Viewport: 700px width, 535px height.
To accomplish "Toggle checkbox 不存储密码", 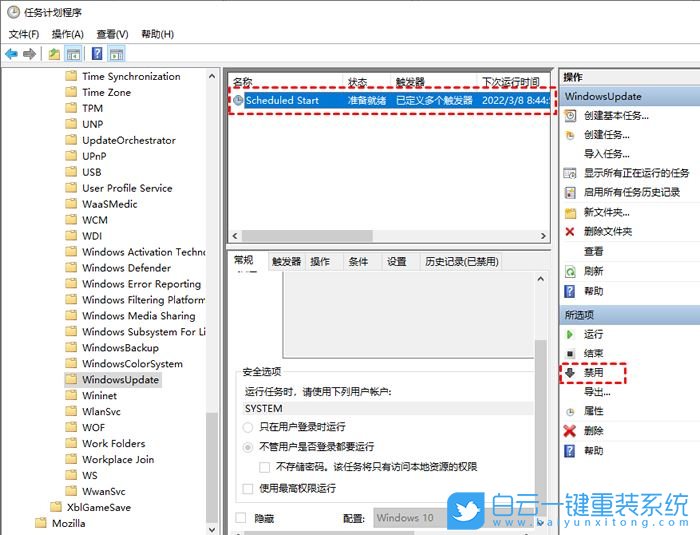I will (x=264, y=467).
